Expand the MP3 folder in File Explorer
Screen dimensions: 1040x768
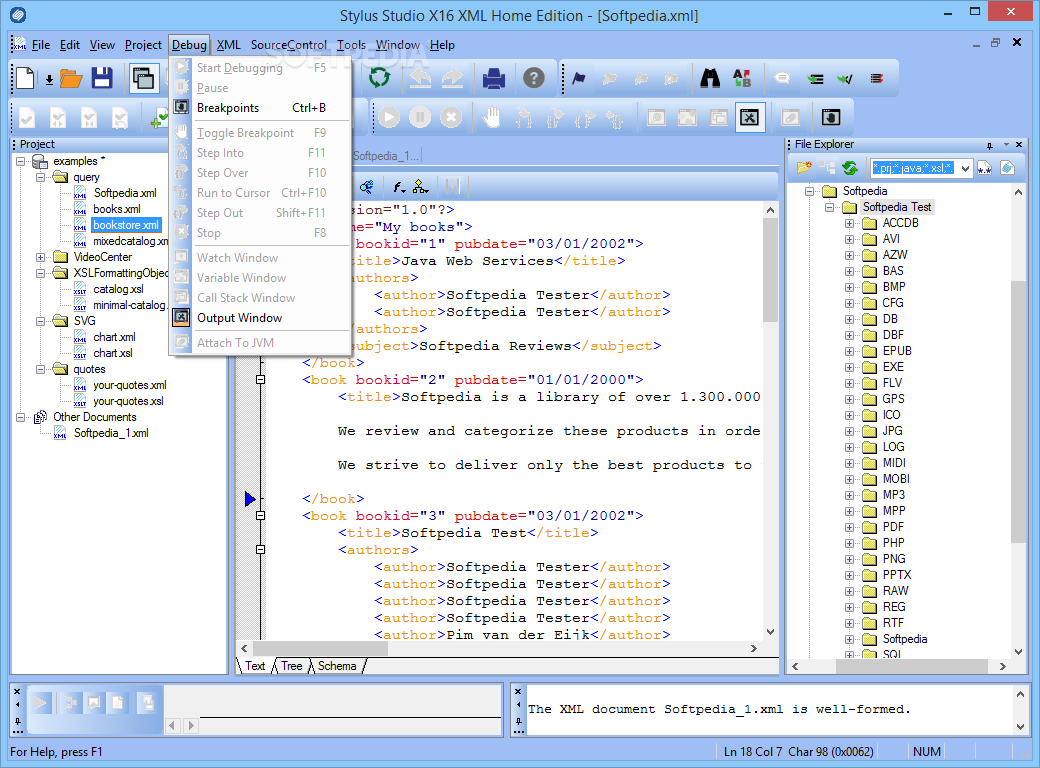(x=849, y=495)
